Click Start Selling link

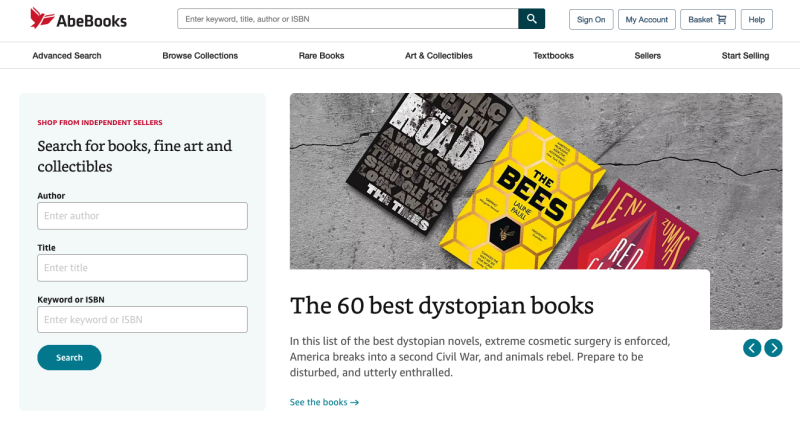pyautogui.click(x=745, y=56)
